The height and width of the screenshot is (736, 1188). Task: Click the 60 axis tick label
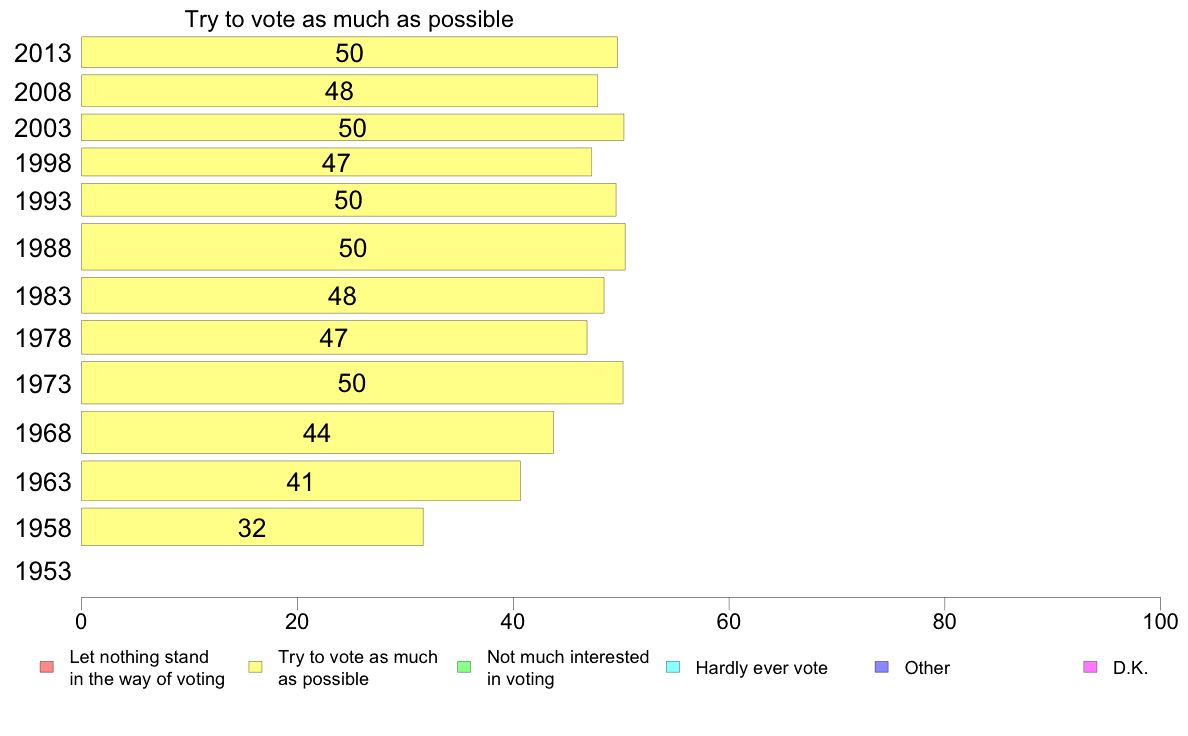point(729,622)
